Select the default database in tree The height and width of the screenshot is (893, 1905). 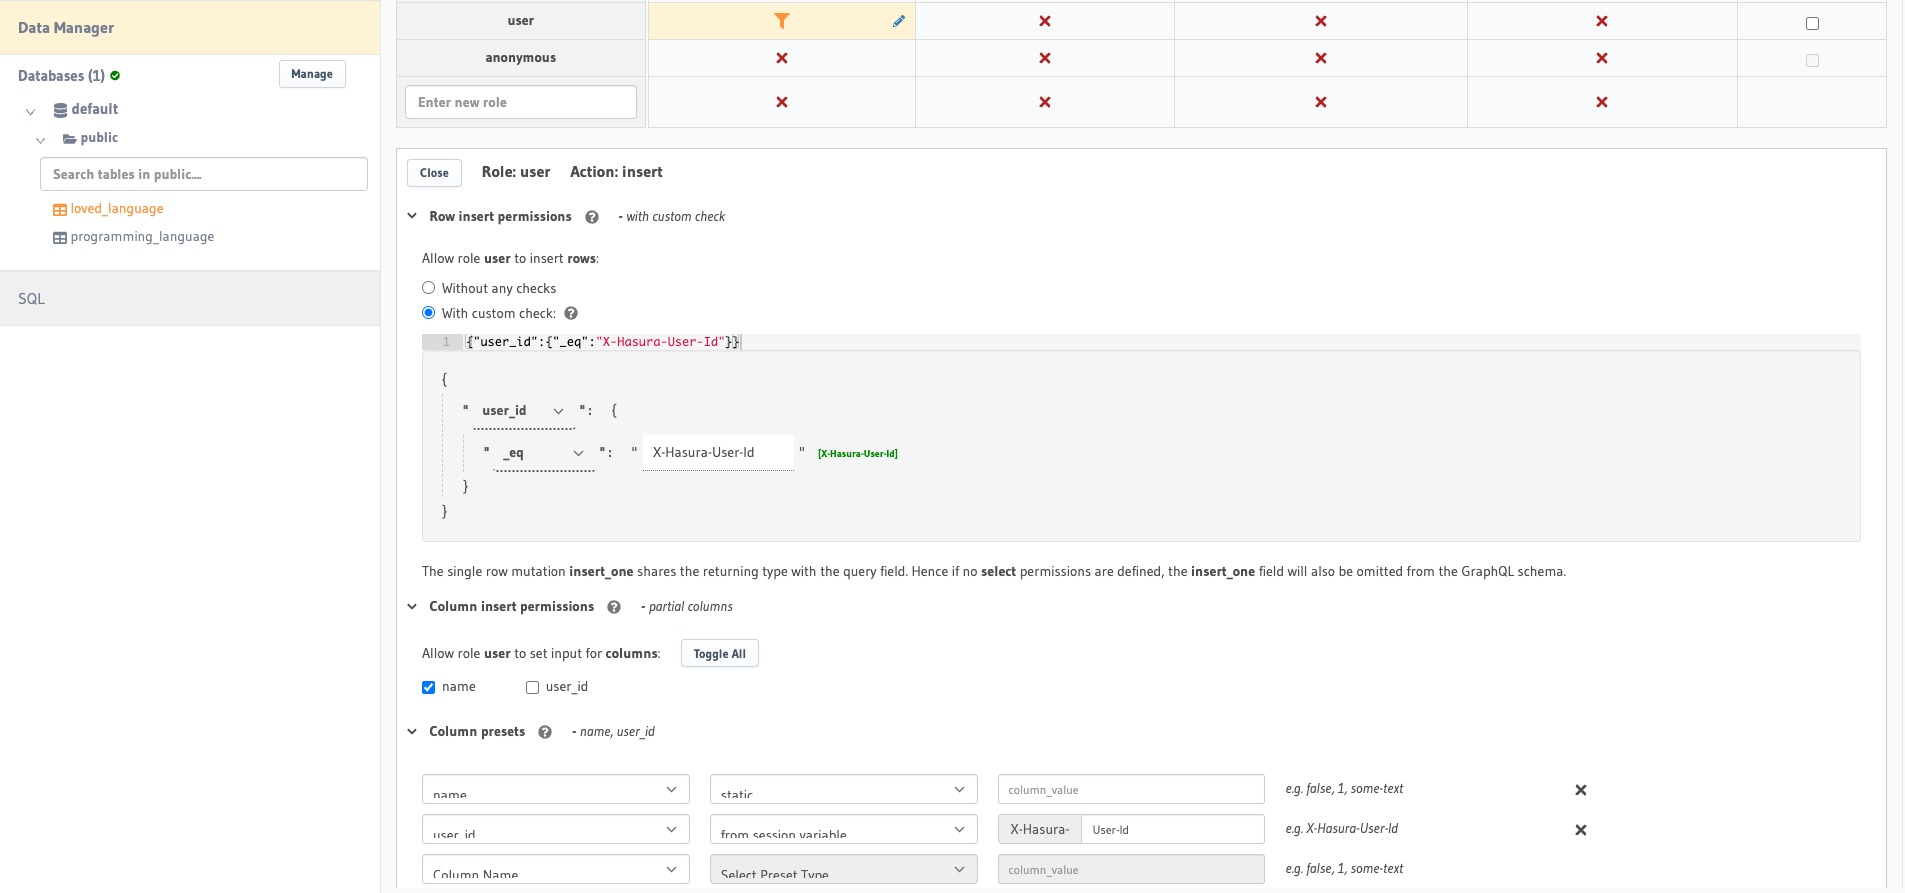tap(95, 109)
